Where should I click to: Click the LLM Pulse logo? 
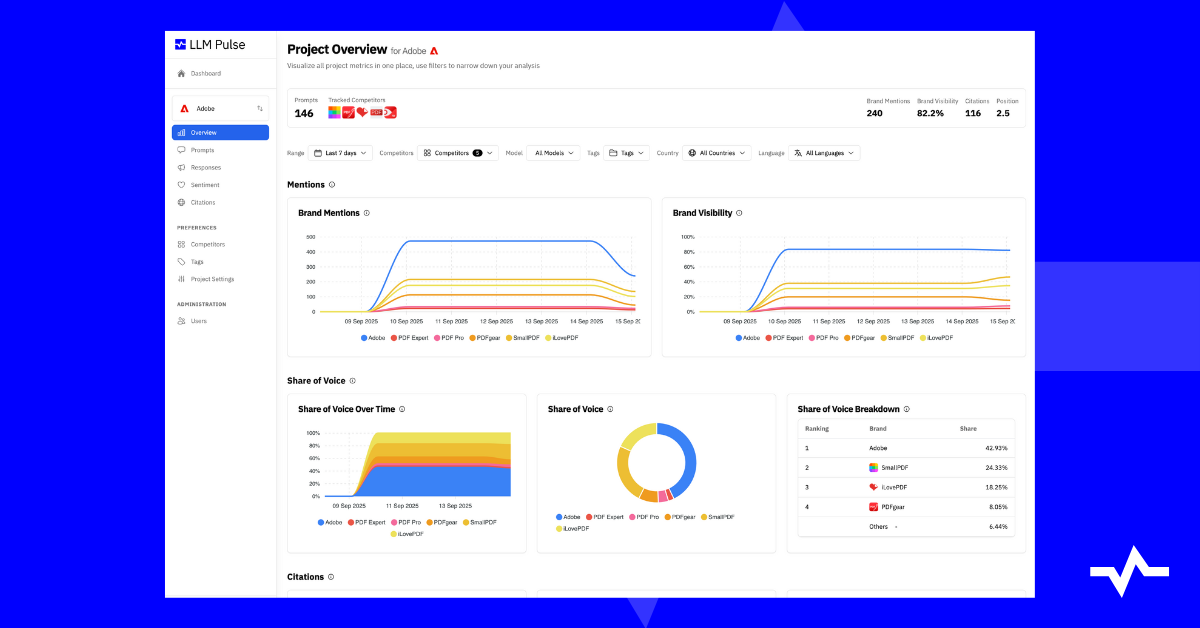(x=210, y=44)
